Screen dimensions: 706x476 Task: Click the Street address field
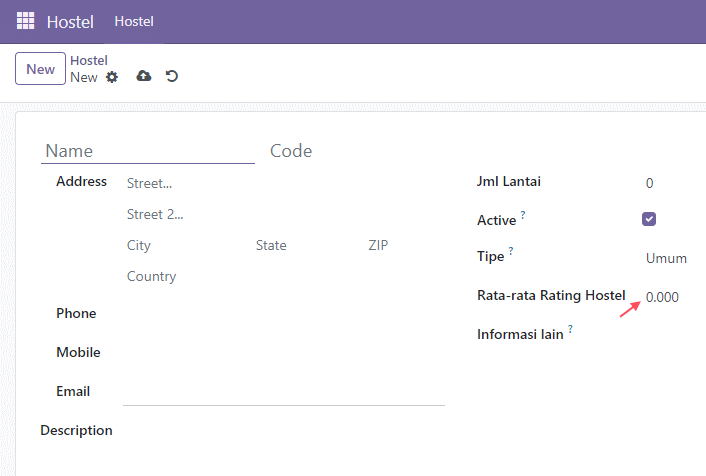point(284,183)
